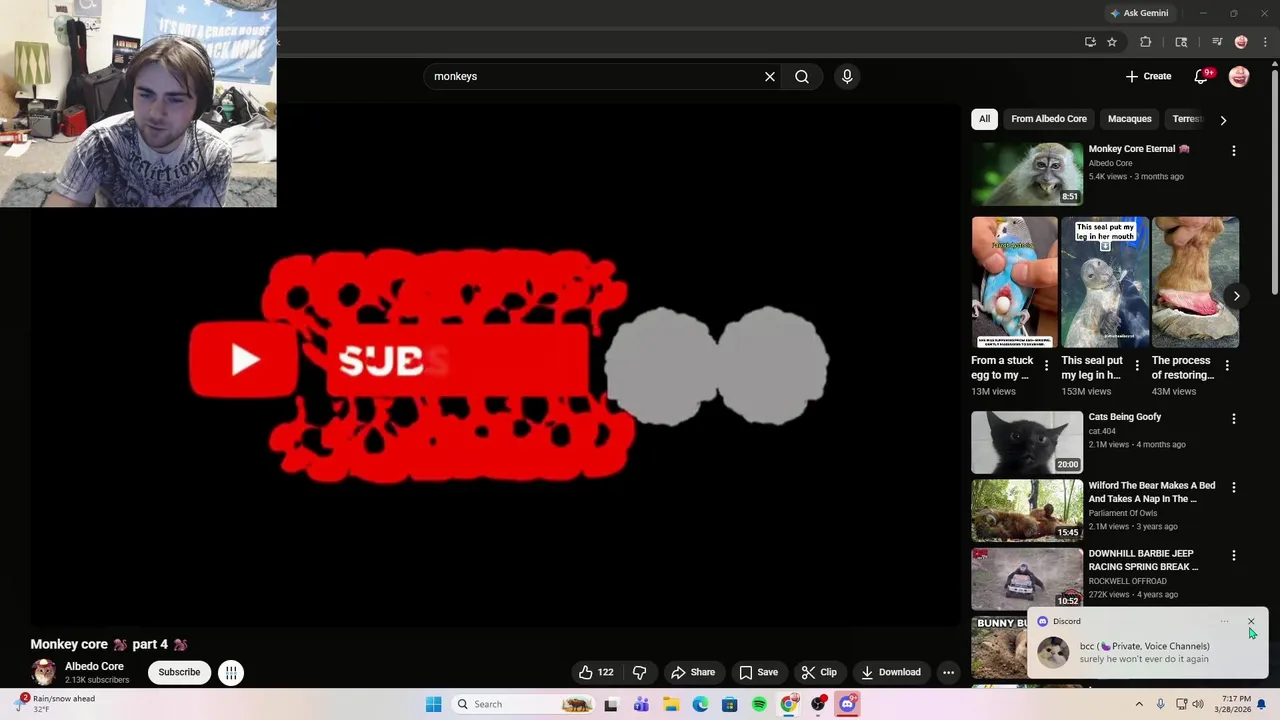
Task: Open menu for The process of restoring Short
Action: click(x=1227, y=366)
